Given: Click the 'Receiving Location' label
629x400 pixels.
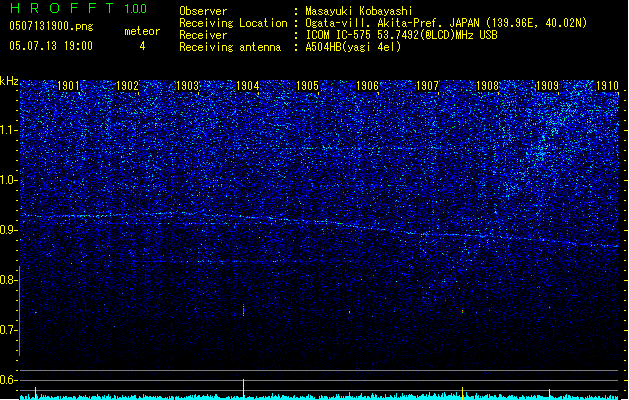Looking at the screenshot, I should click(x=233, y=23).
